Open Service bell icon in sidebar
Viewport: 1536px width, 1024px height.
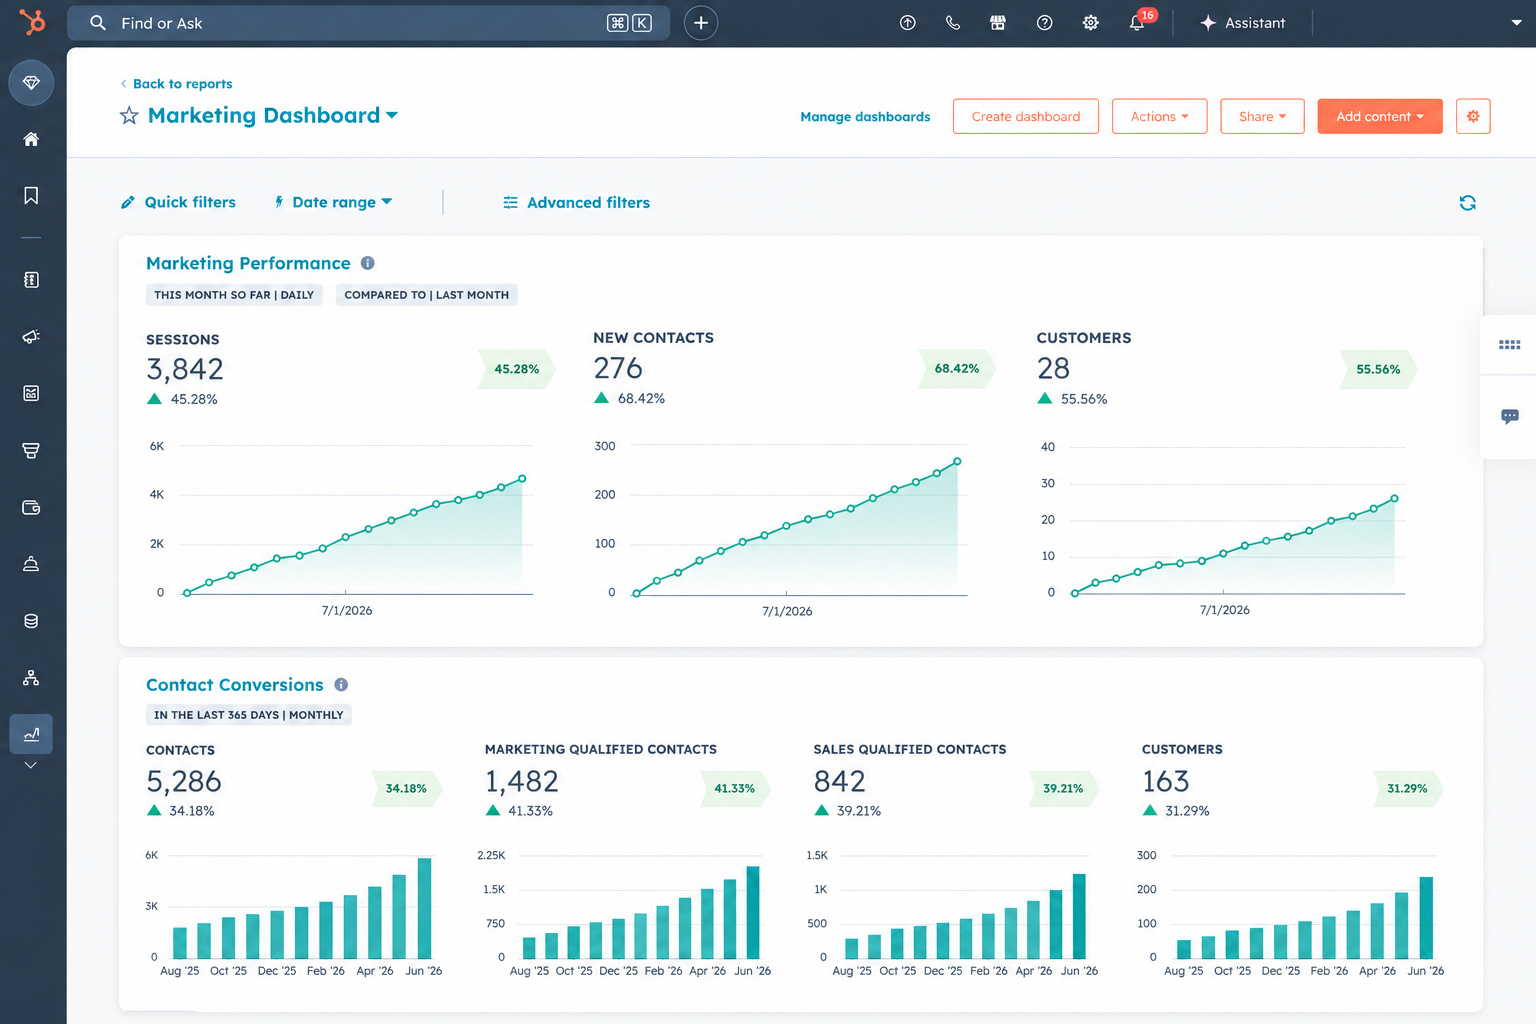point(31,564)
